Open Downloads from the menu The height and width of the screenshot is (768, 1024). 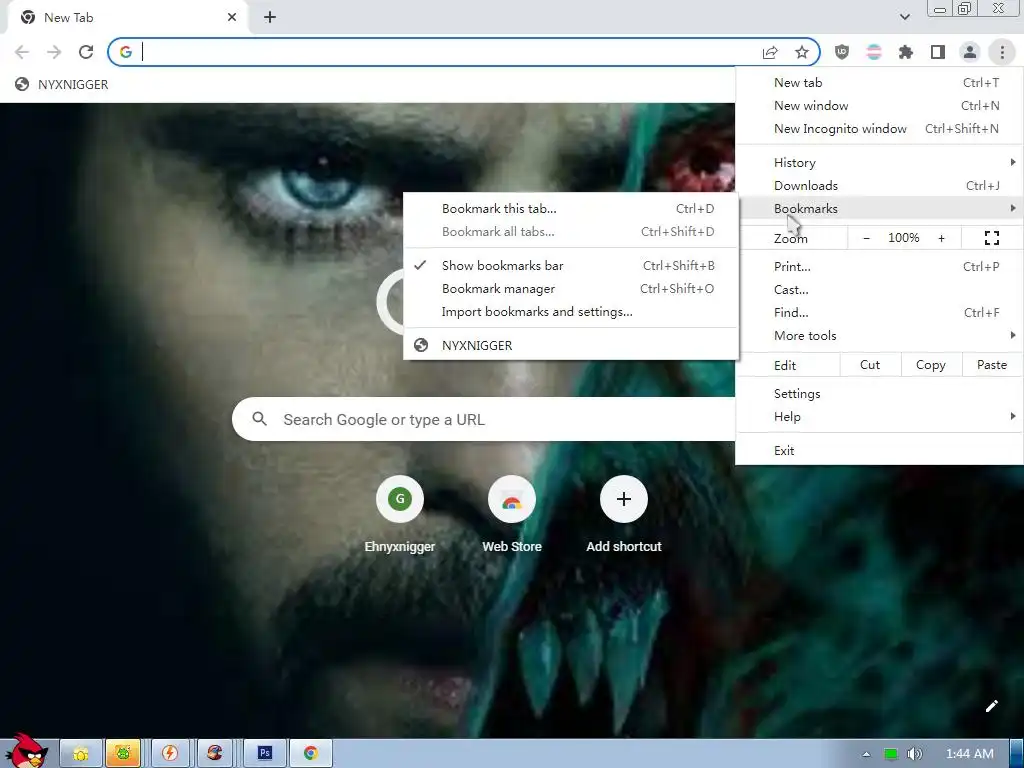pyautogui.click(x=879, y=185)
